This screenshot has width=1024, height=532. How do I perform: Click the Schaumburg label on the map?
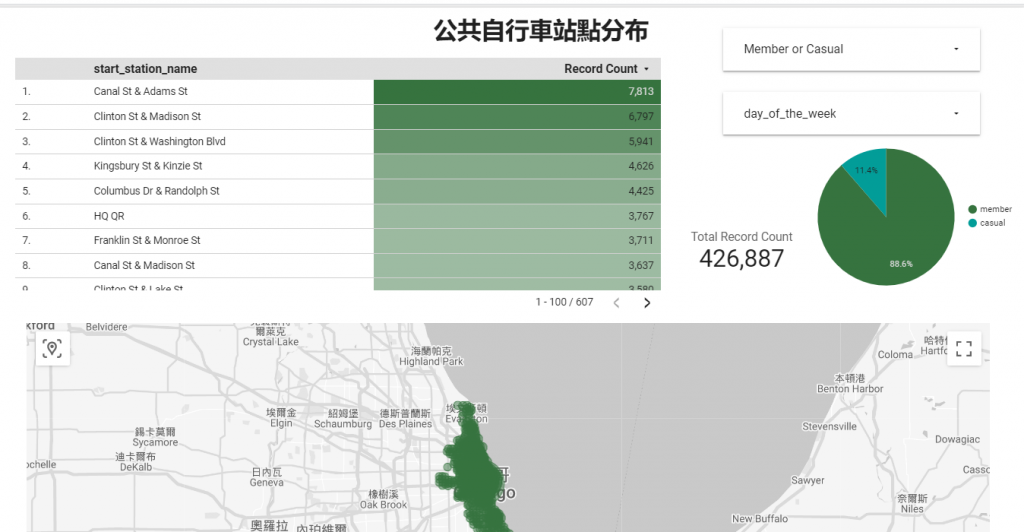pyautogui.click(x=343, y=424)
